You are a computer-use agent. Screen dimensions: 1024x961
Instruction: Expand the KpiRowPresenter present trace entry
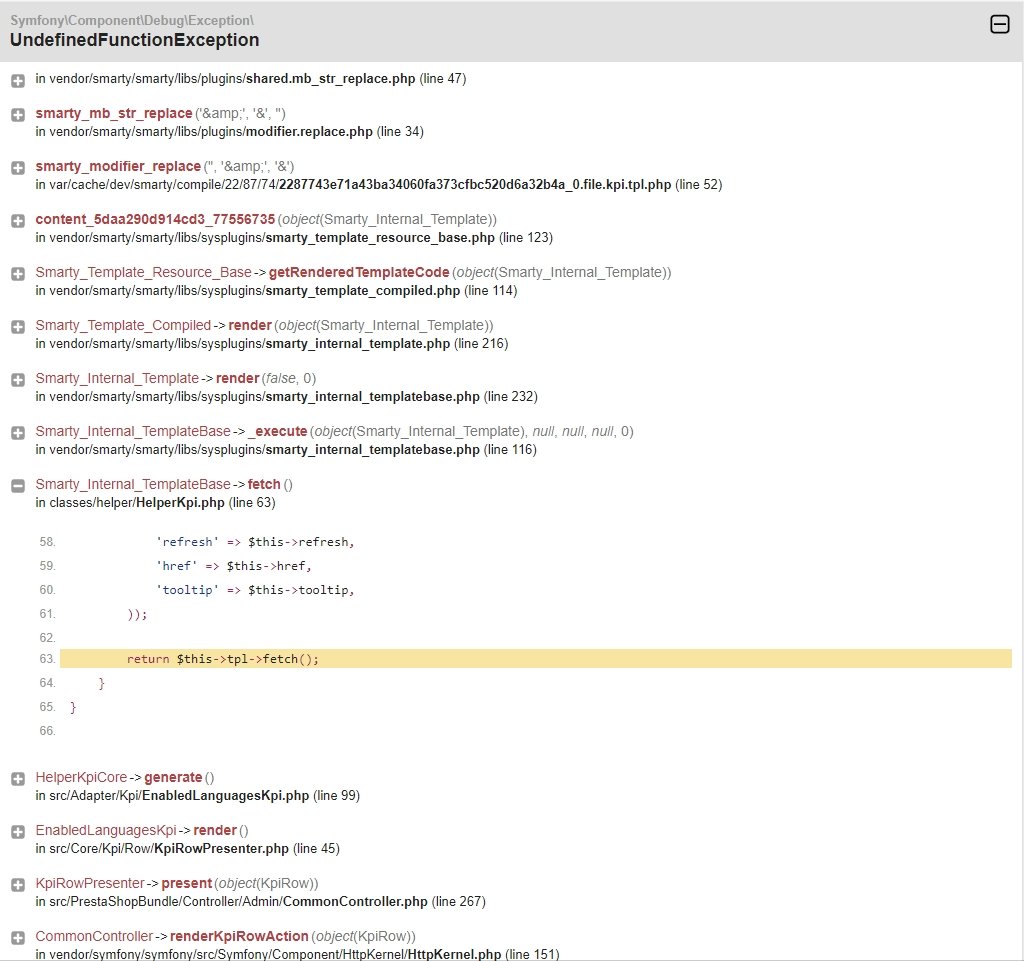[x=18, y=885]
